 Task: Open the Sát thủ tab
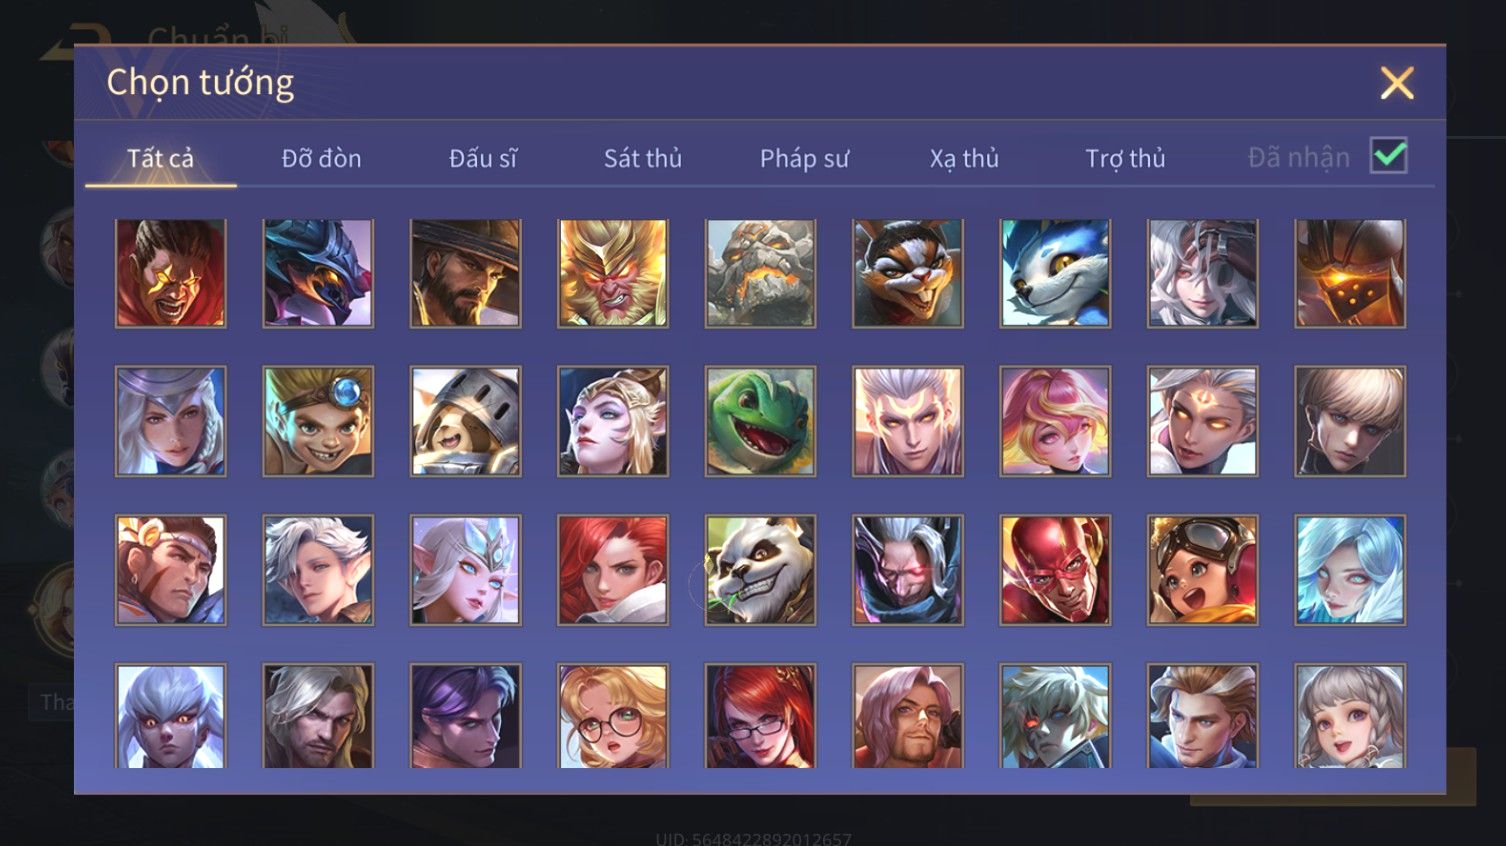coord(643,158)
